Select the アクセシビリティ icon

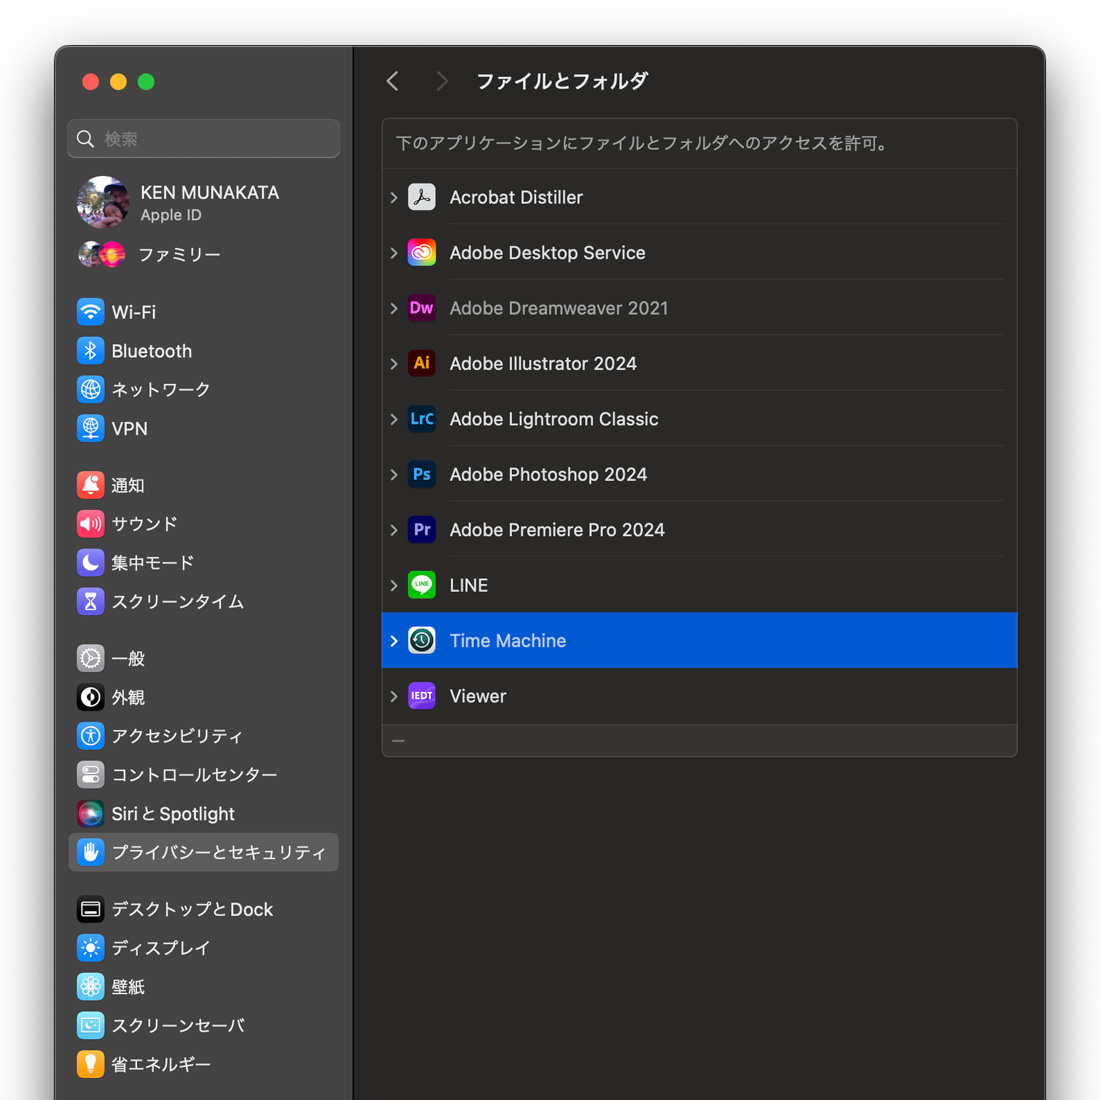tap(90, 735)
